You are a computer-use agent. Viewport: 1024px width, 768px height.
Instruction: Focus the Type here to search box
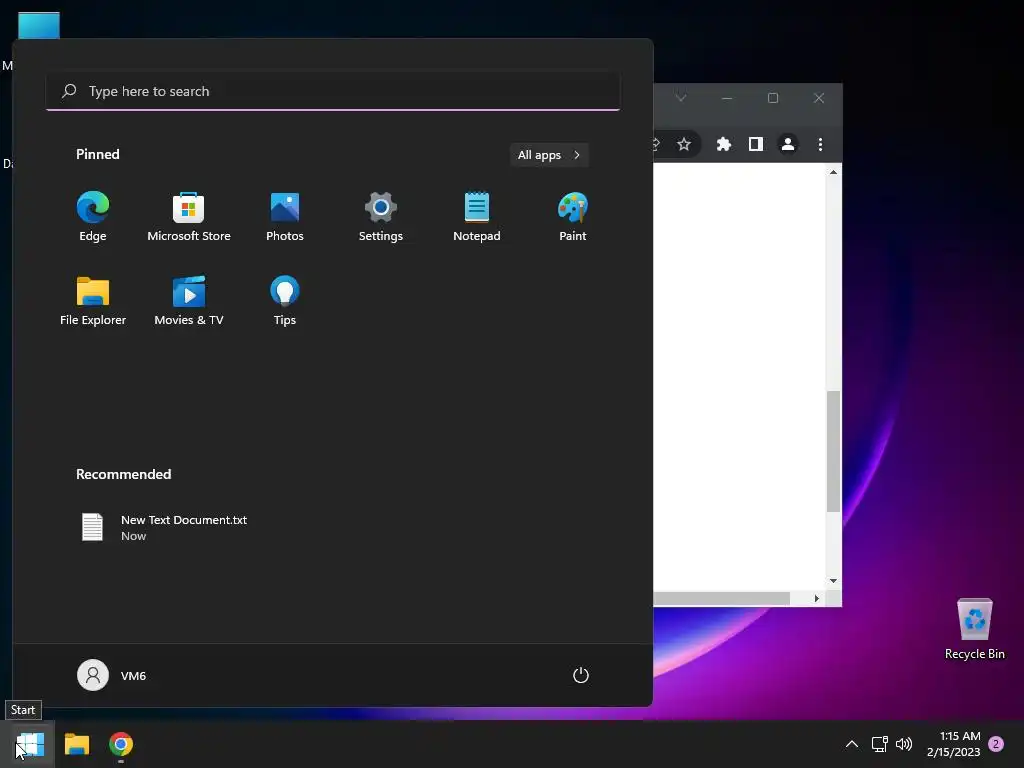[x=333, y=91]
